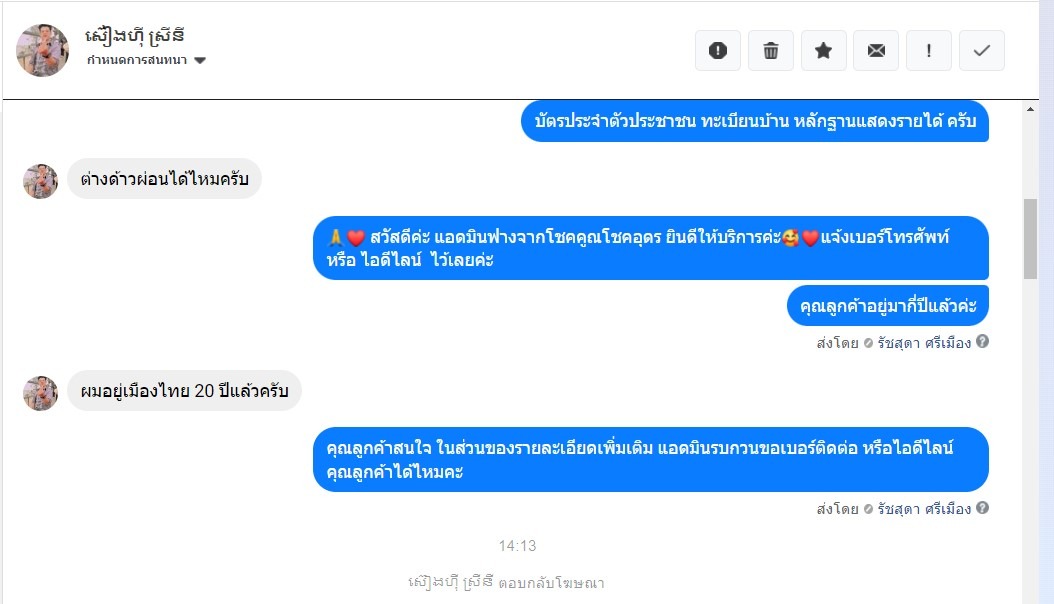The height and width of the screenshot is (604, 1054).
Task: Mark as unread via envelope icon
Action: click(876, 50)
